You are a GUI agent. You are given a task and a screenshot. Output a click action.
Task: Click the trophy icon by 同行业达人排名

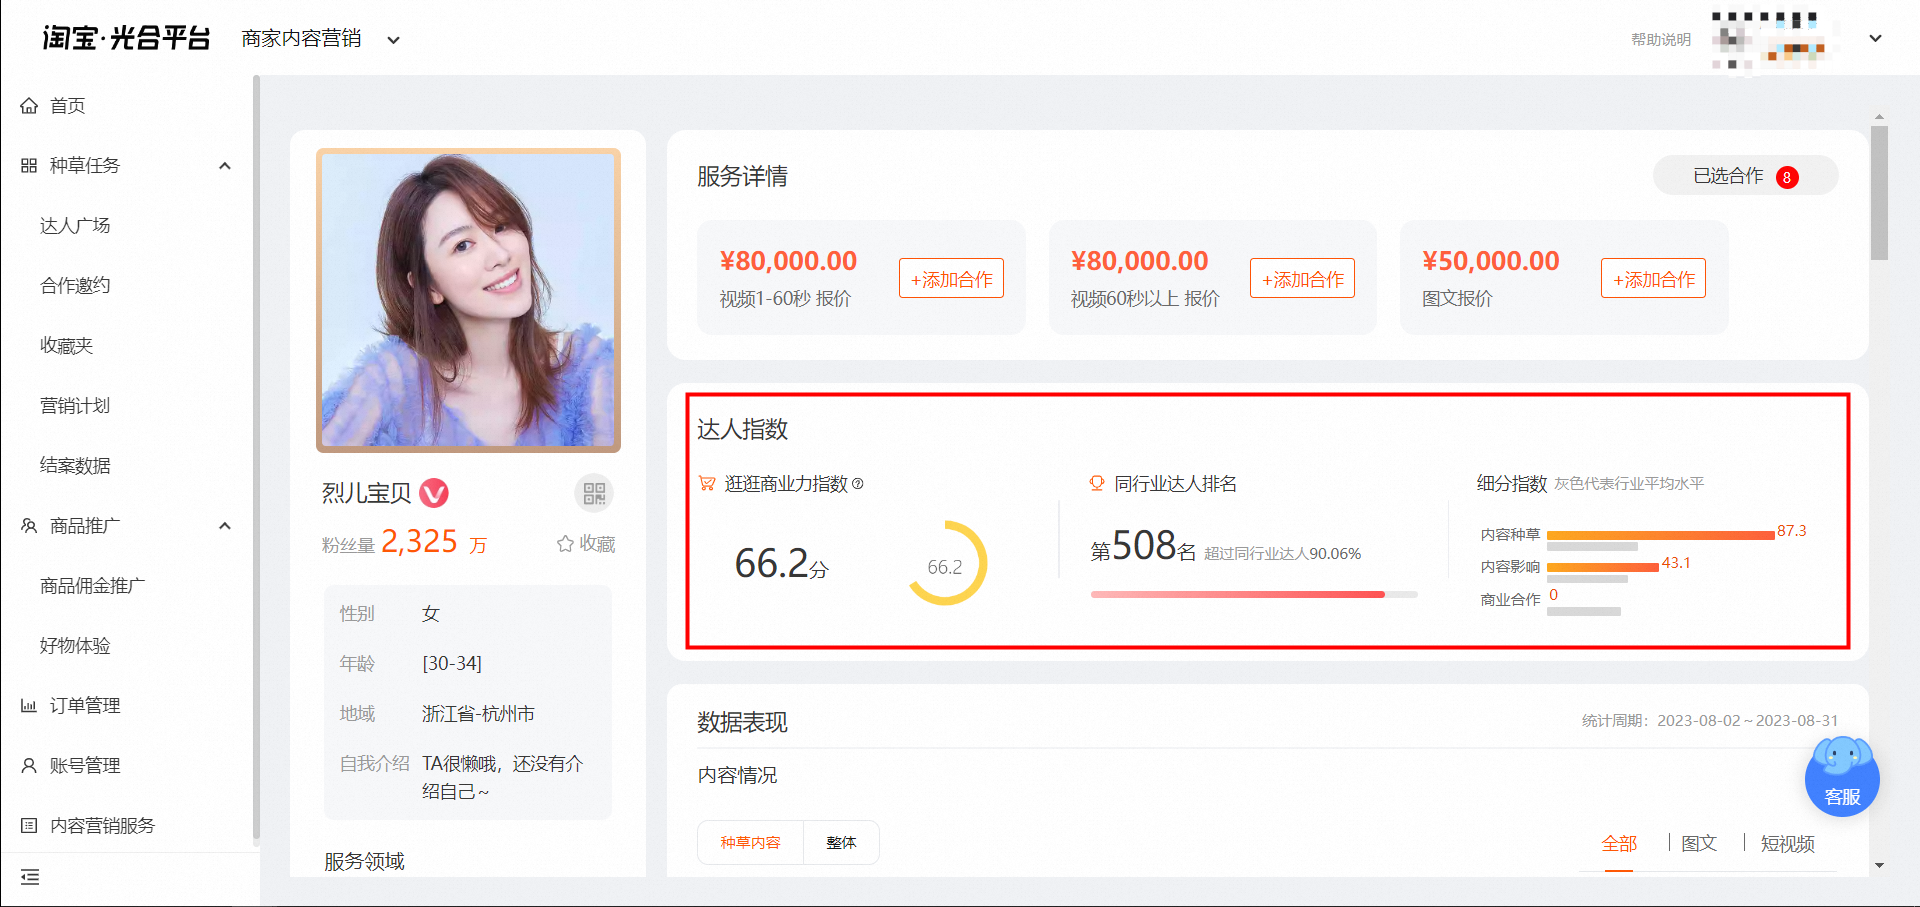1097,484
